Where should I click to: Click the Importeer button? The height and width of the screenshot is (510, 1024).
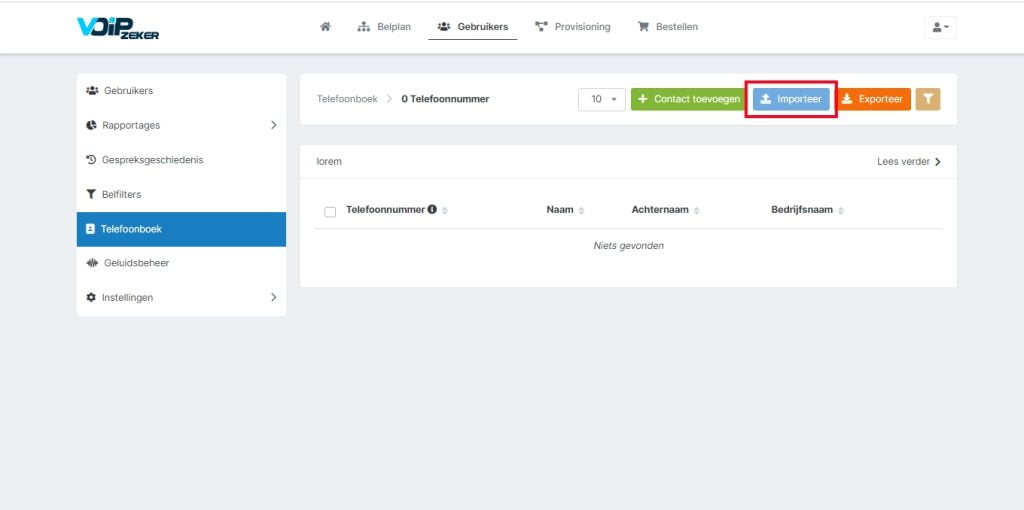(791, 99)
